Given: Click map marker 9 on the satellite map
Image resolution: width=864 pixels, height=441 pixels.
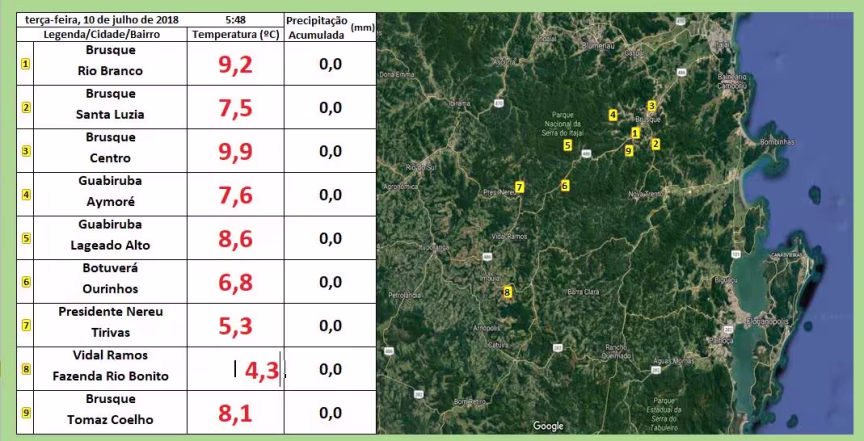Looking at the screenshot, I should (x=628, y=151).
